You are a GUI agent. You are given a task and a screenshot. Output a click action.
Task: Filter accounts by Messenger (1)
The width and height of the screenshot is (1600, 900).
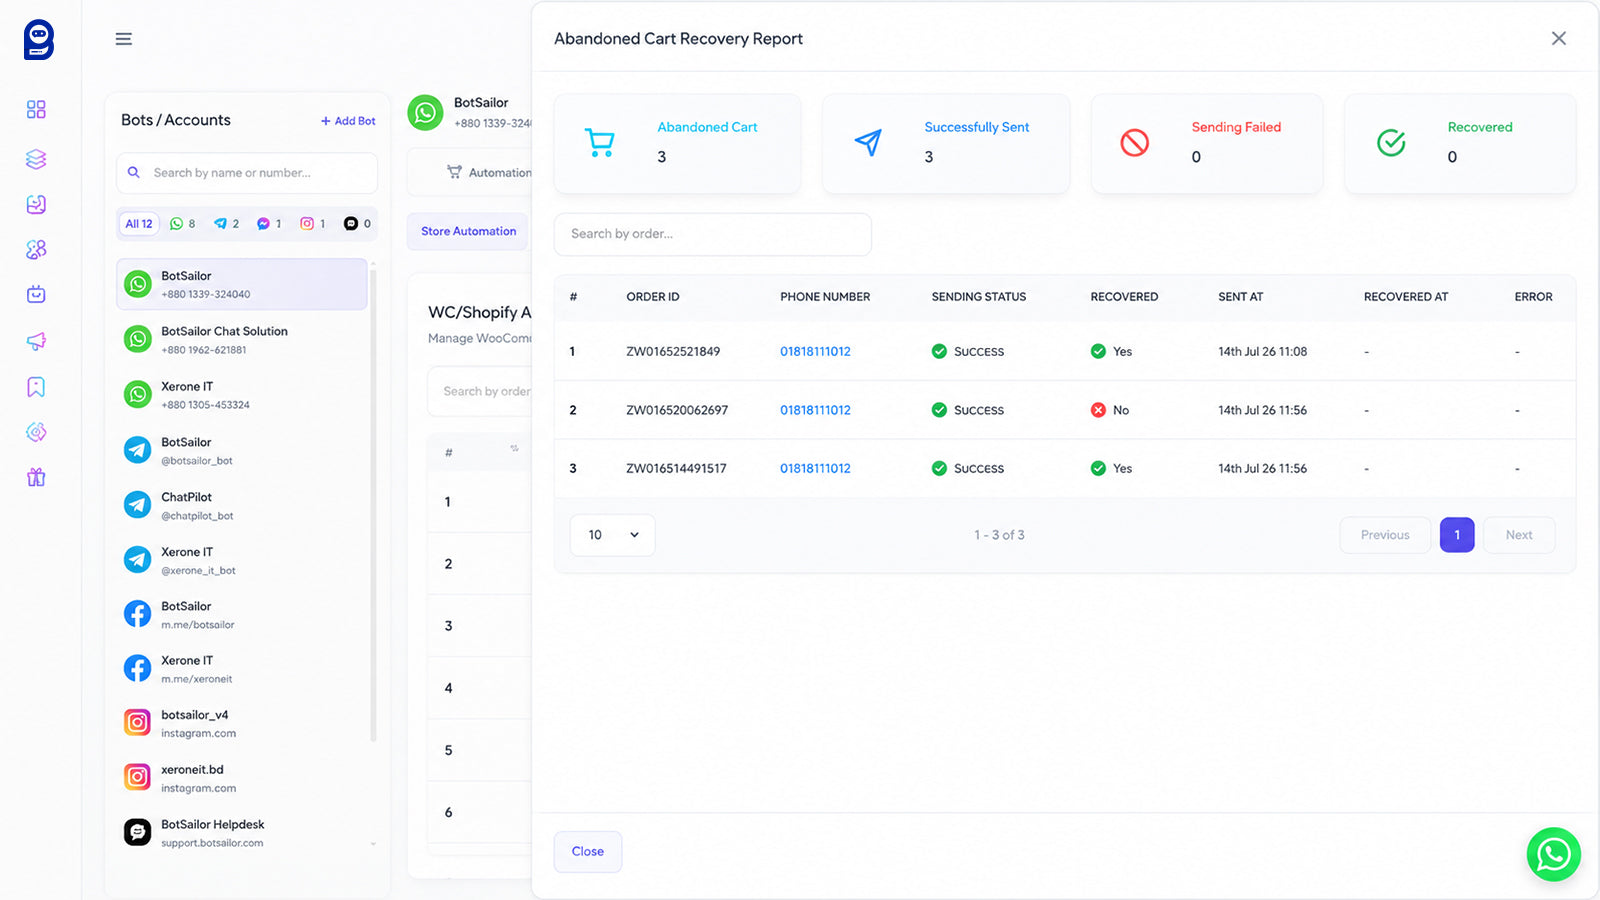point(269,224)
